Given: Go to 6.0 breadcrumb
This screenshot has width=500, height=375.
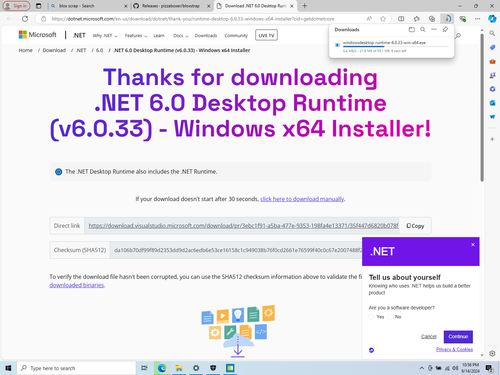Looking at the screenshot, I should (x=99, y=50).
